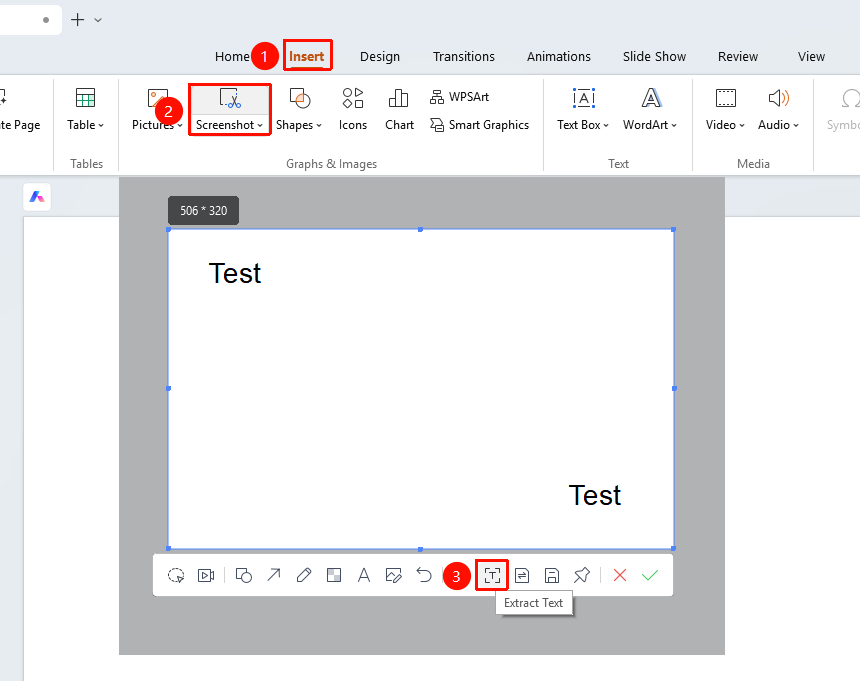Click the Insert tab

pyautogui.click(x=307, y=56)
